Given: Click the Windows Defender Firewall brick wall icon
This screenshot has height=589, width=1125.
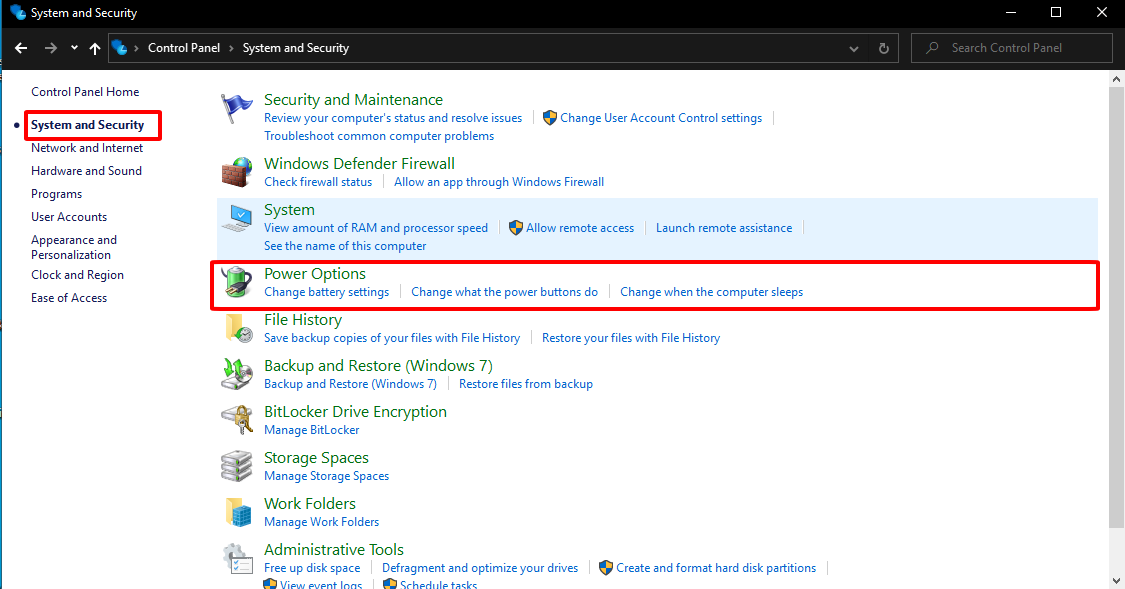Looking at the screenshot, I should 237,172.
